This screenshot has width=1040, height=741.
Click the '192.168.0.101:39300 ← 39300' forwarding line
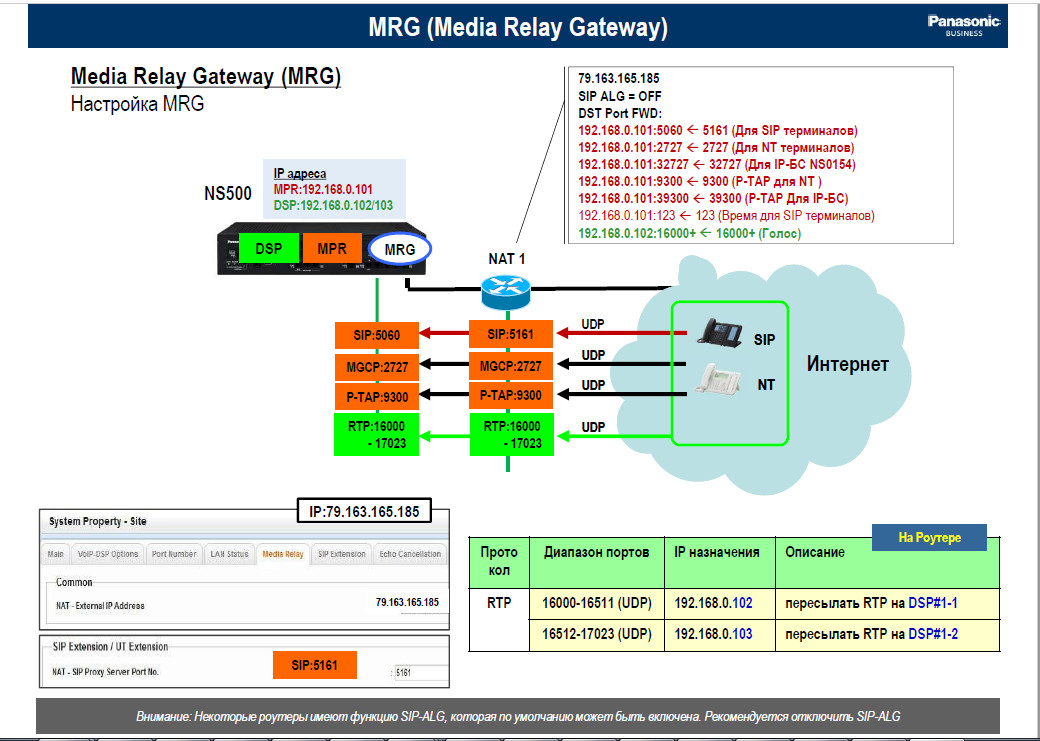pos(713,198)
